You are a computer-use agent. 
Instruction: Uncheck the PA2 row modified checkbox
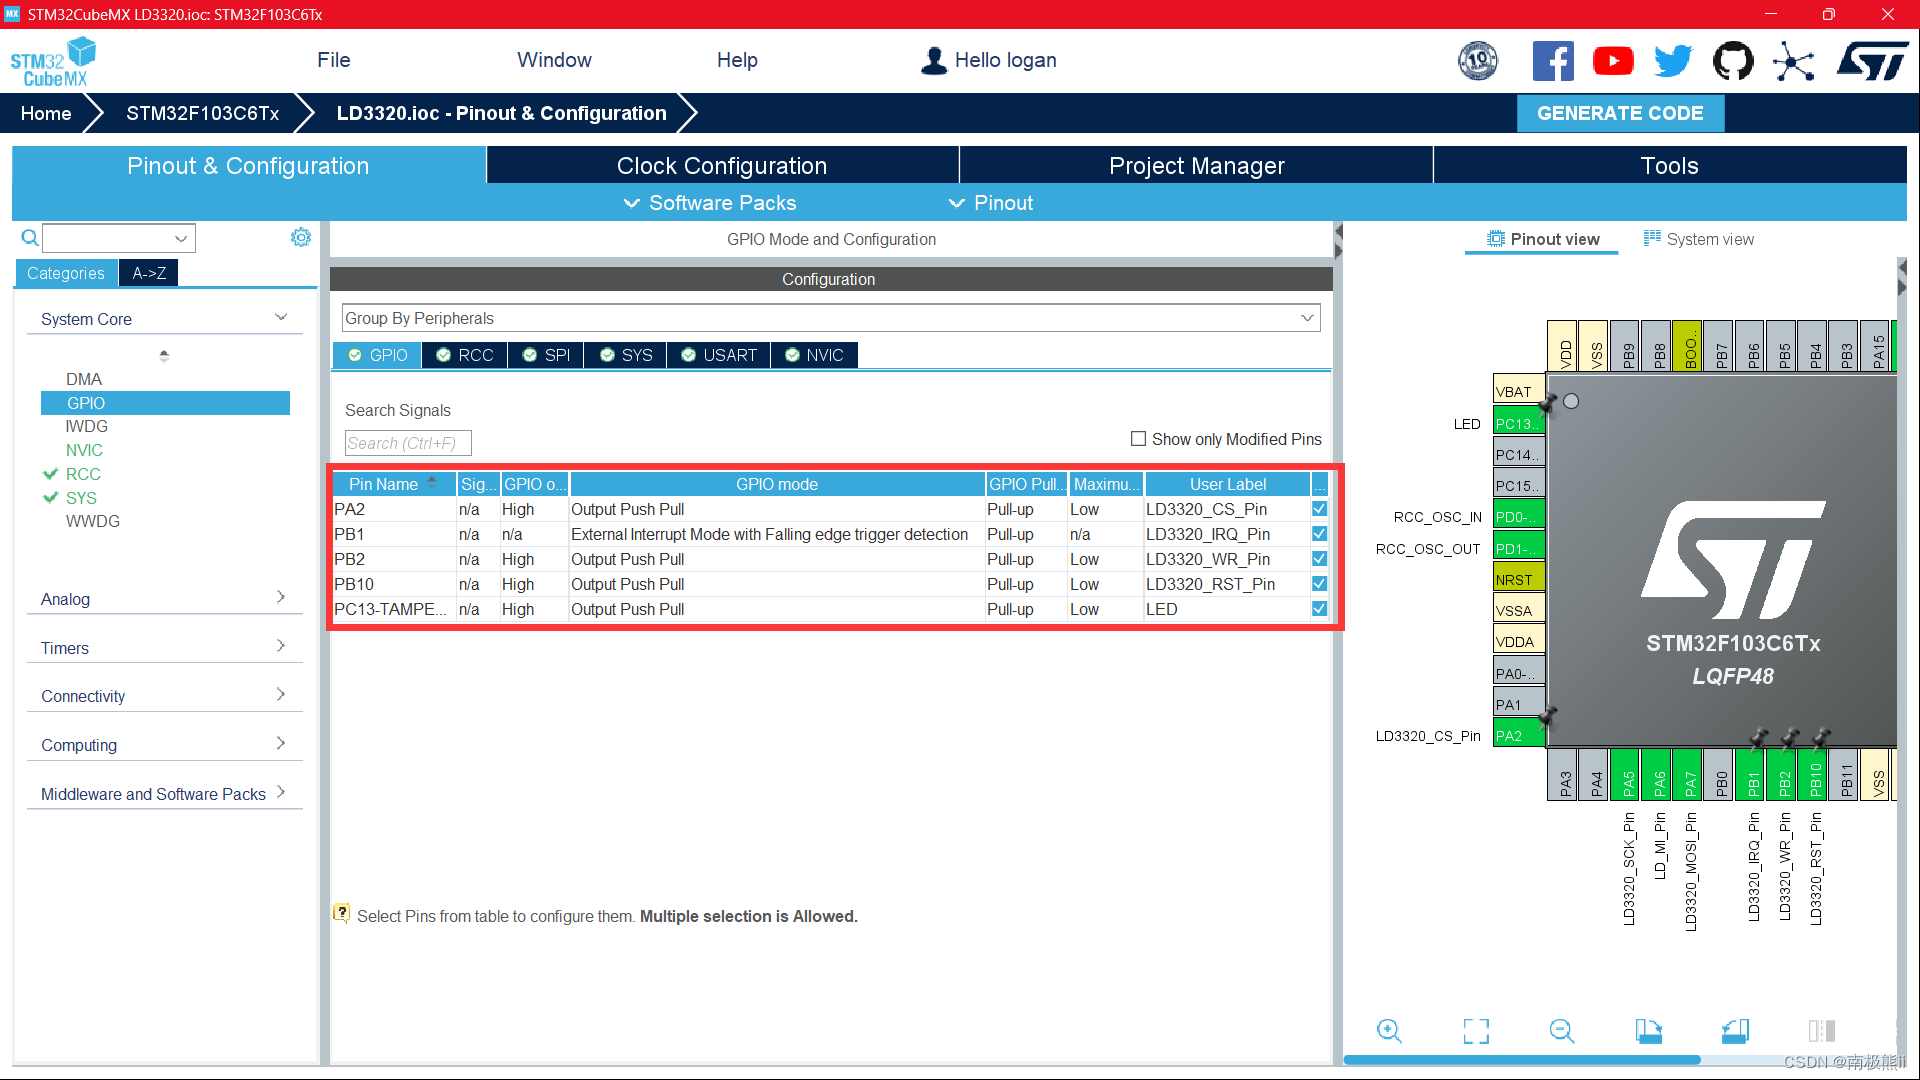coord(1319,509)
